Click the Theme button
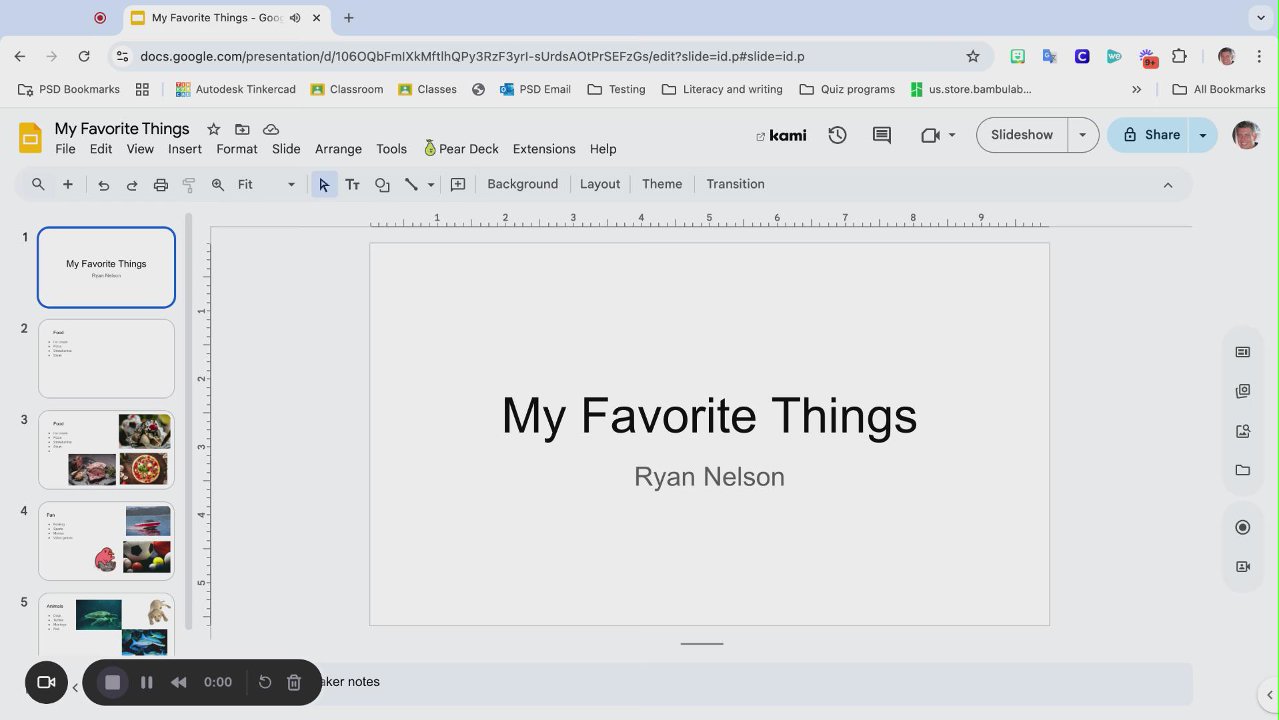The width and height of the screenshot is (1279, 720). 662,184
